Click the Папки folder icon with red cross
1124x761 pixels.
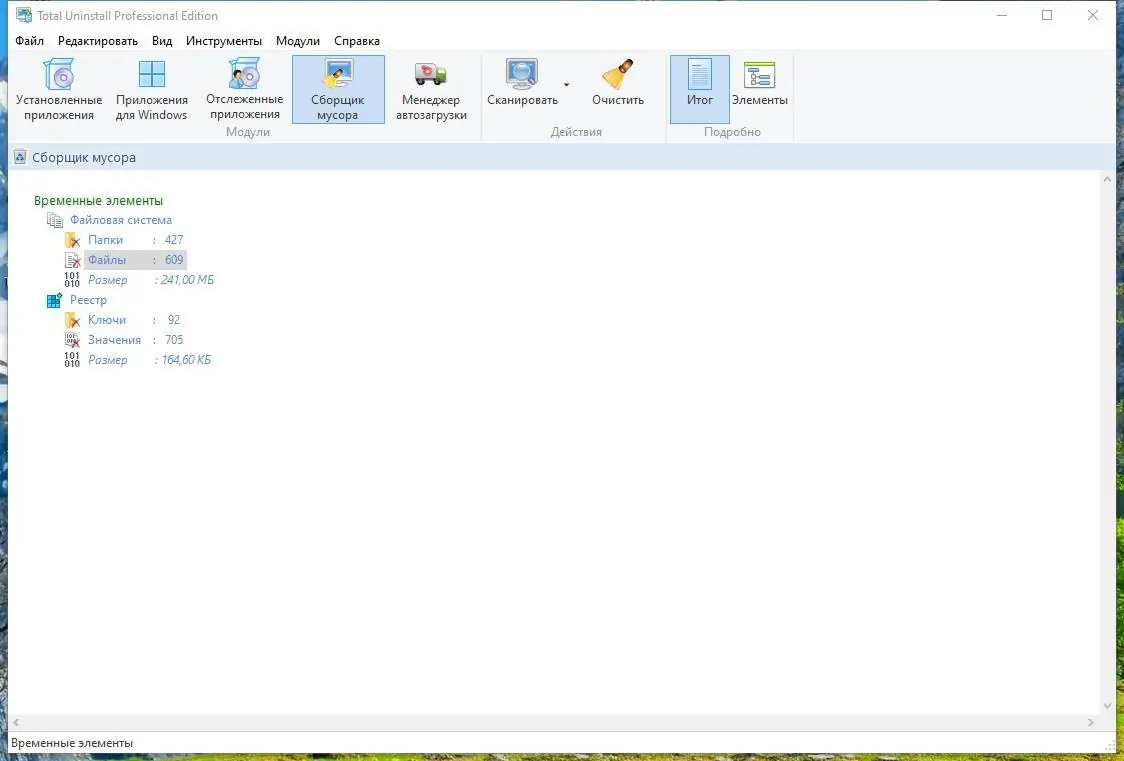pos(72,239)
